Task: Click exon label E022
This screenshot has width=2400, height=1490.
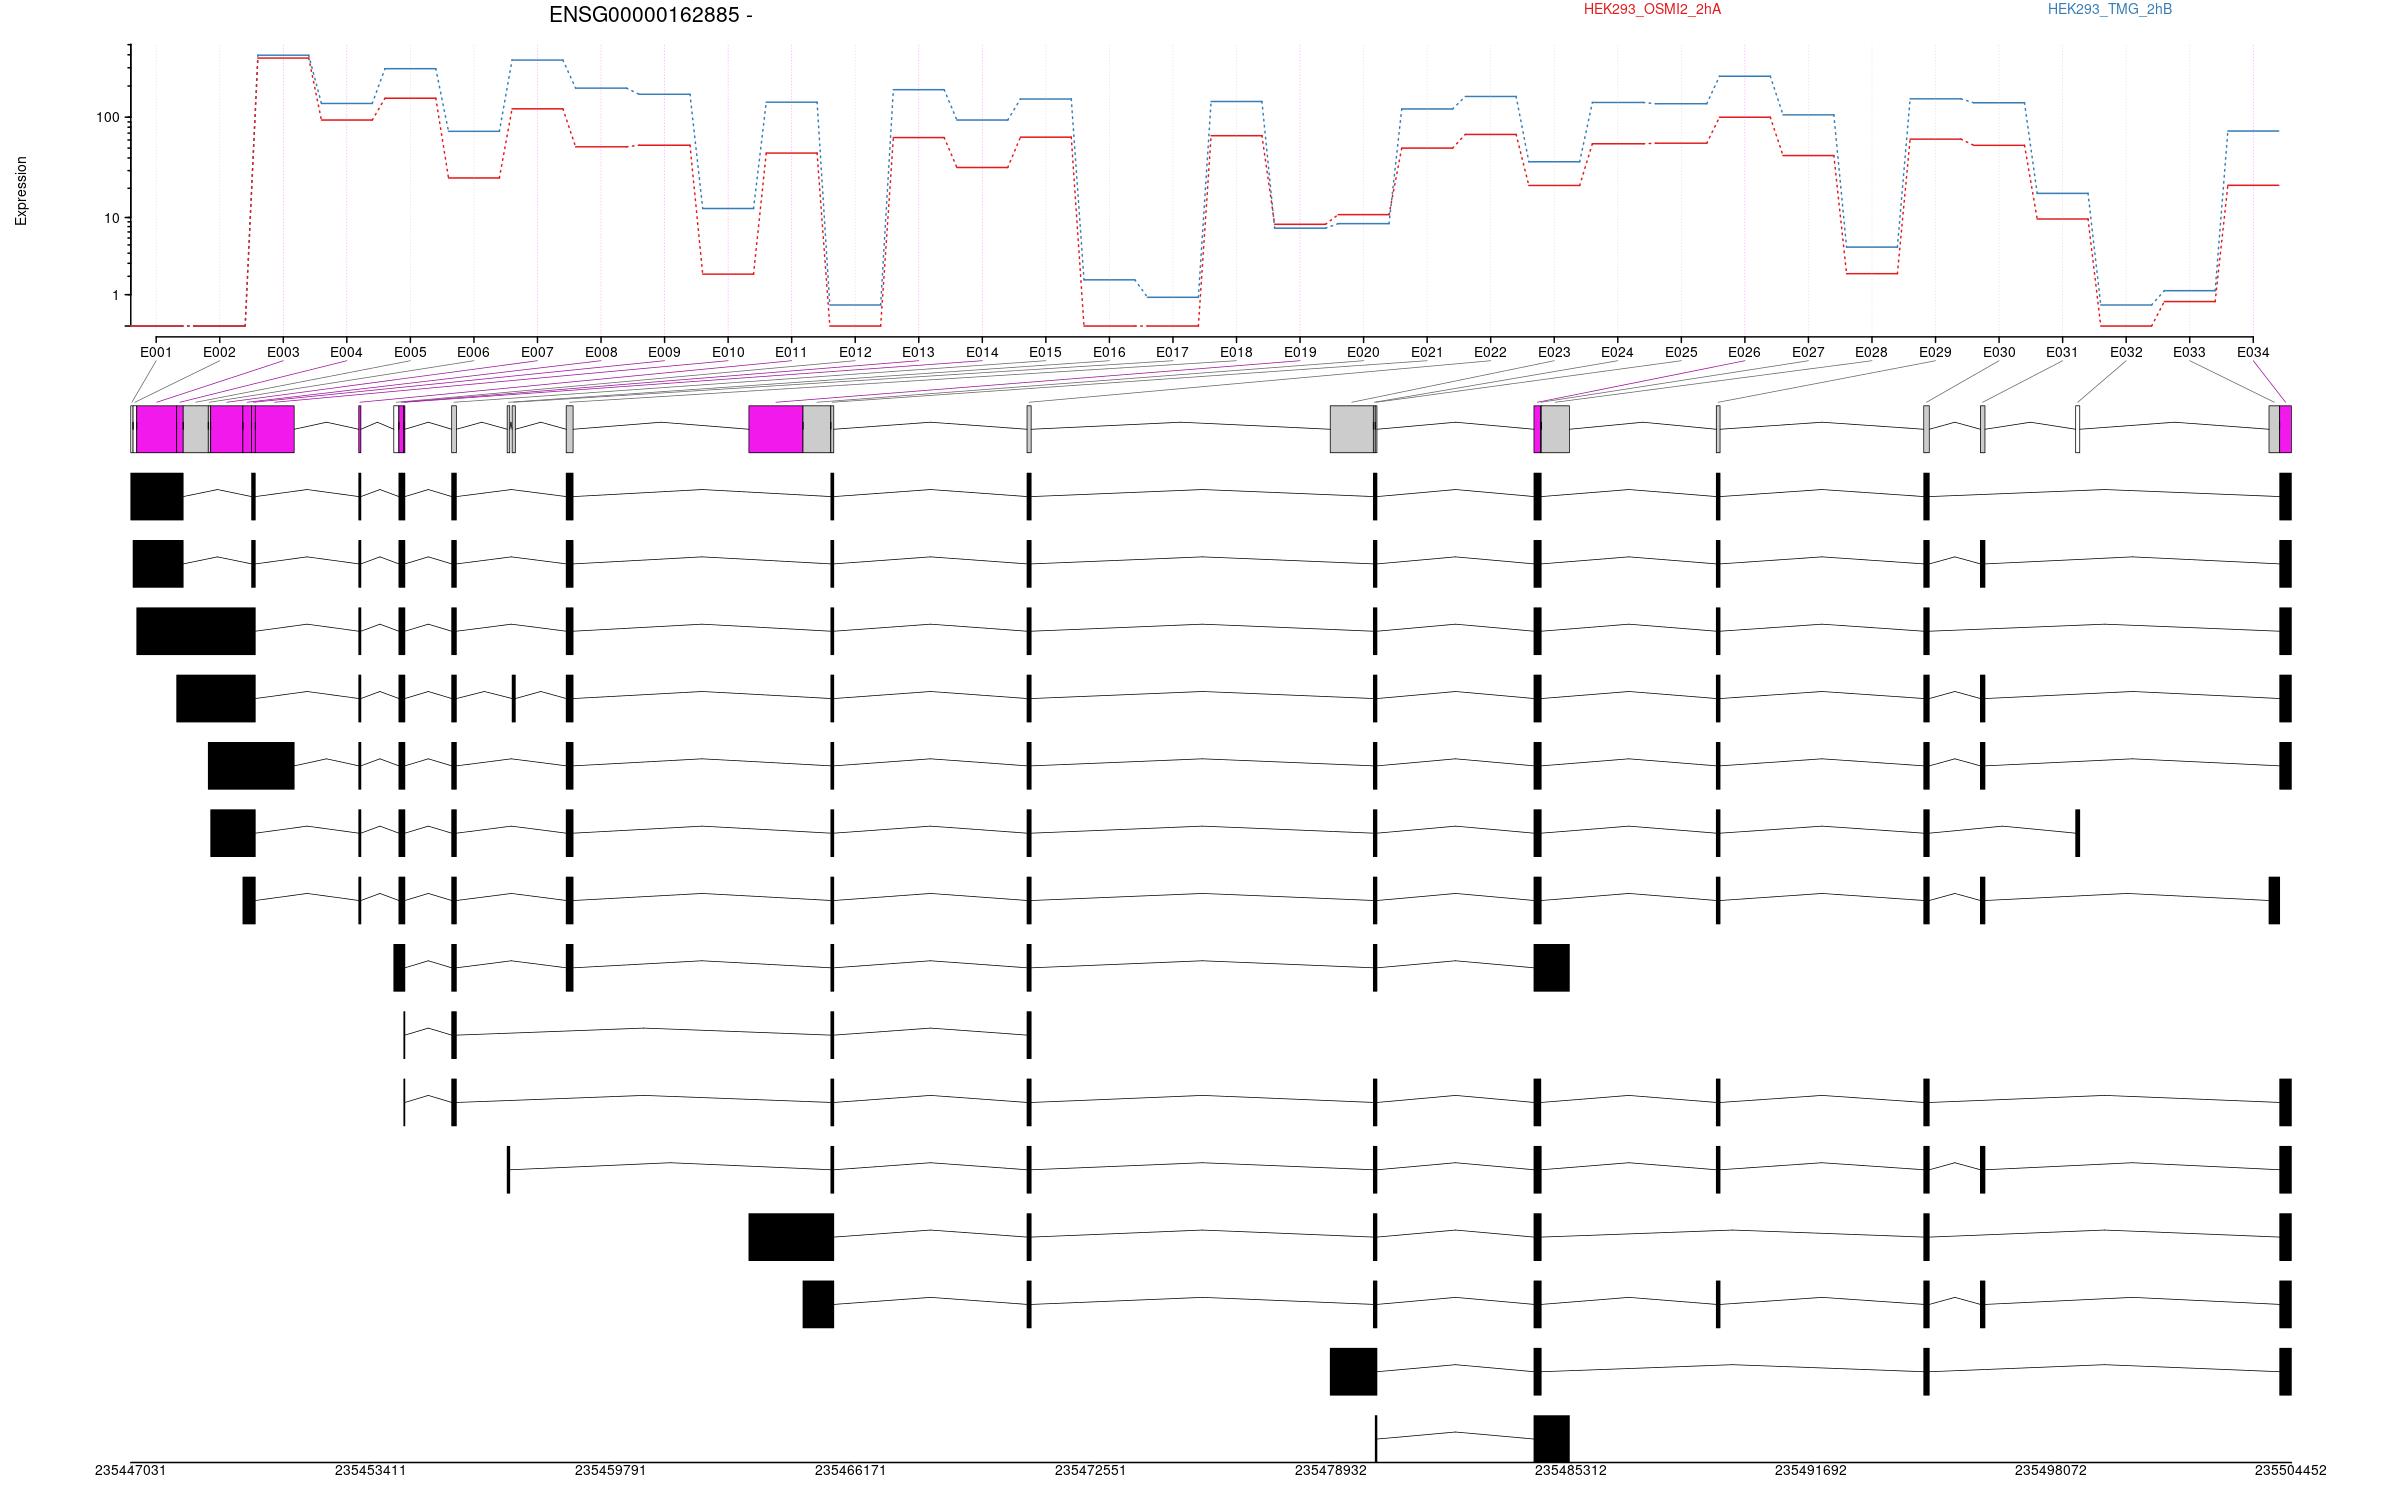Action: pos(1490,352)
